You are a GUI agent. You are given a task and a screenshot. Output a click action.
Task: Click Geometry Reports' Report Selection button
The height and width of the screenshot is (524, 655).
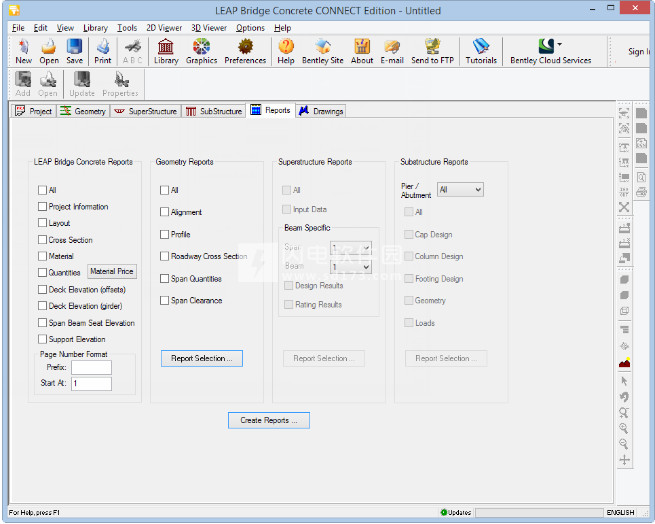click(201, 359)
